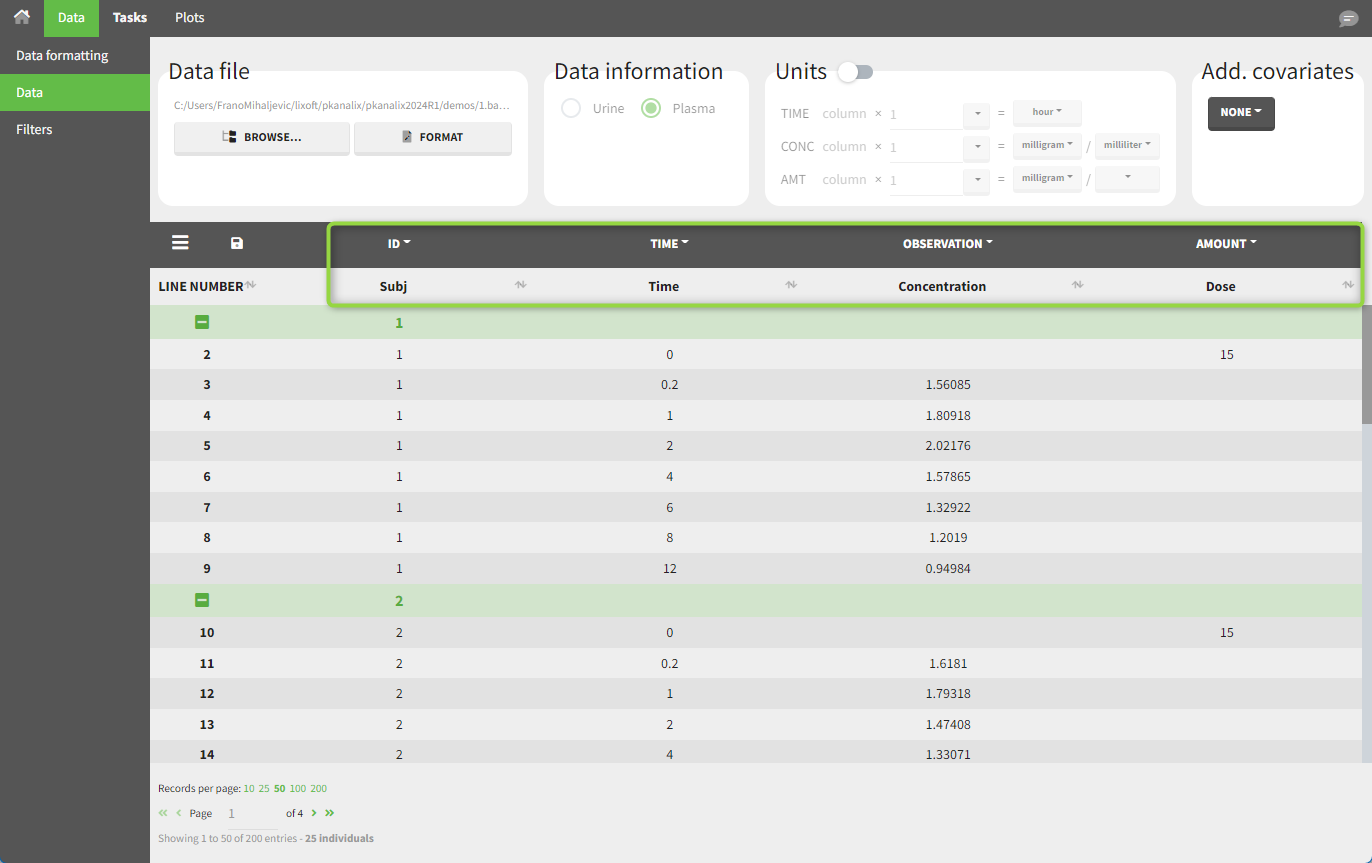
Task: Go to the last page arrow
Action: [x=330, y=813]
